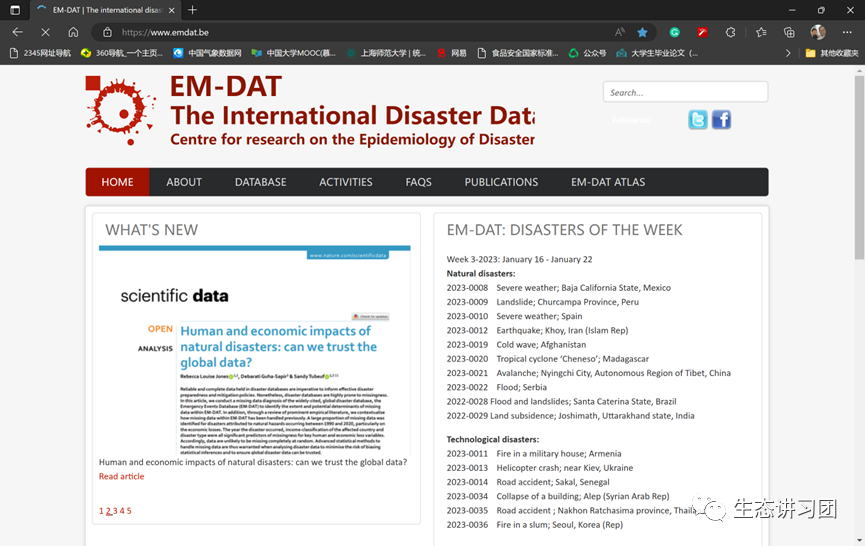Click the EM-DAT red splash logo
865x546 pixels.
(x=120, y=110)
